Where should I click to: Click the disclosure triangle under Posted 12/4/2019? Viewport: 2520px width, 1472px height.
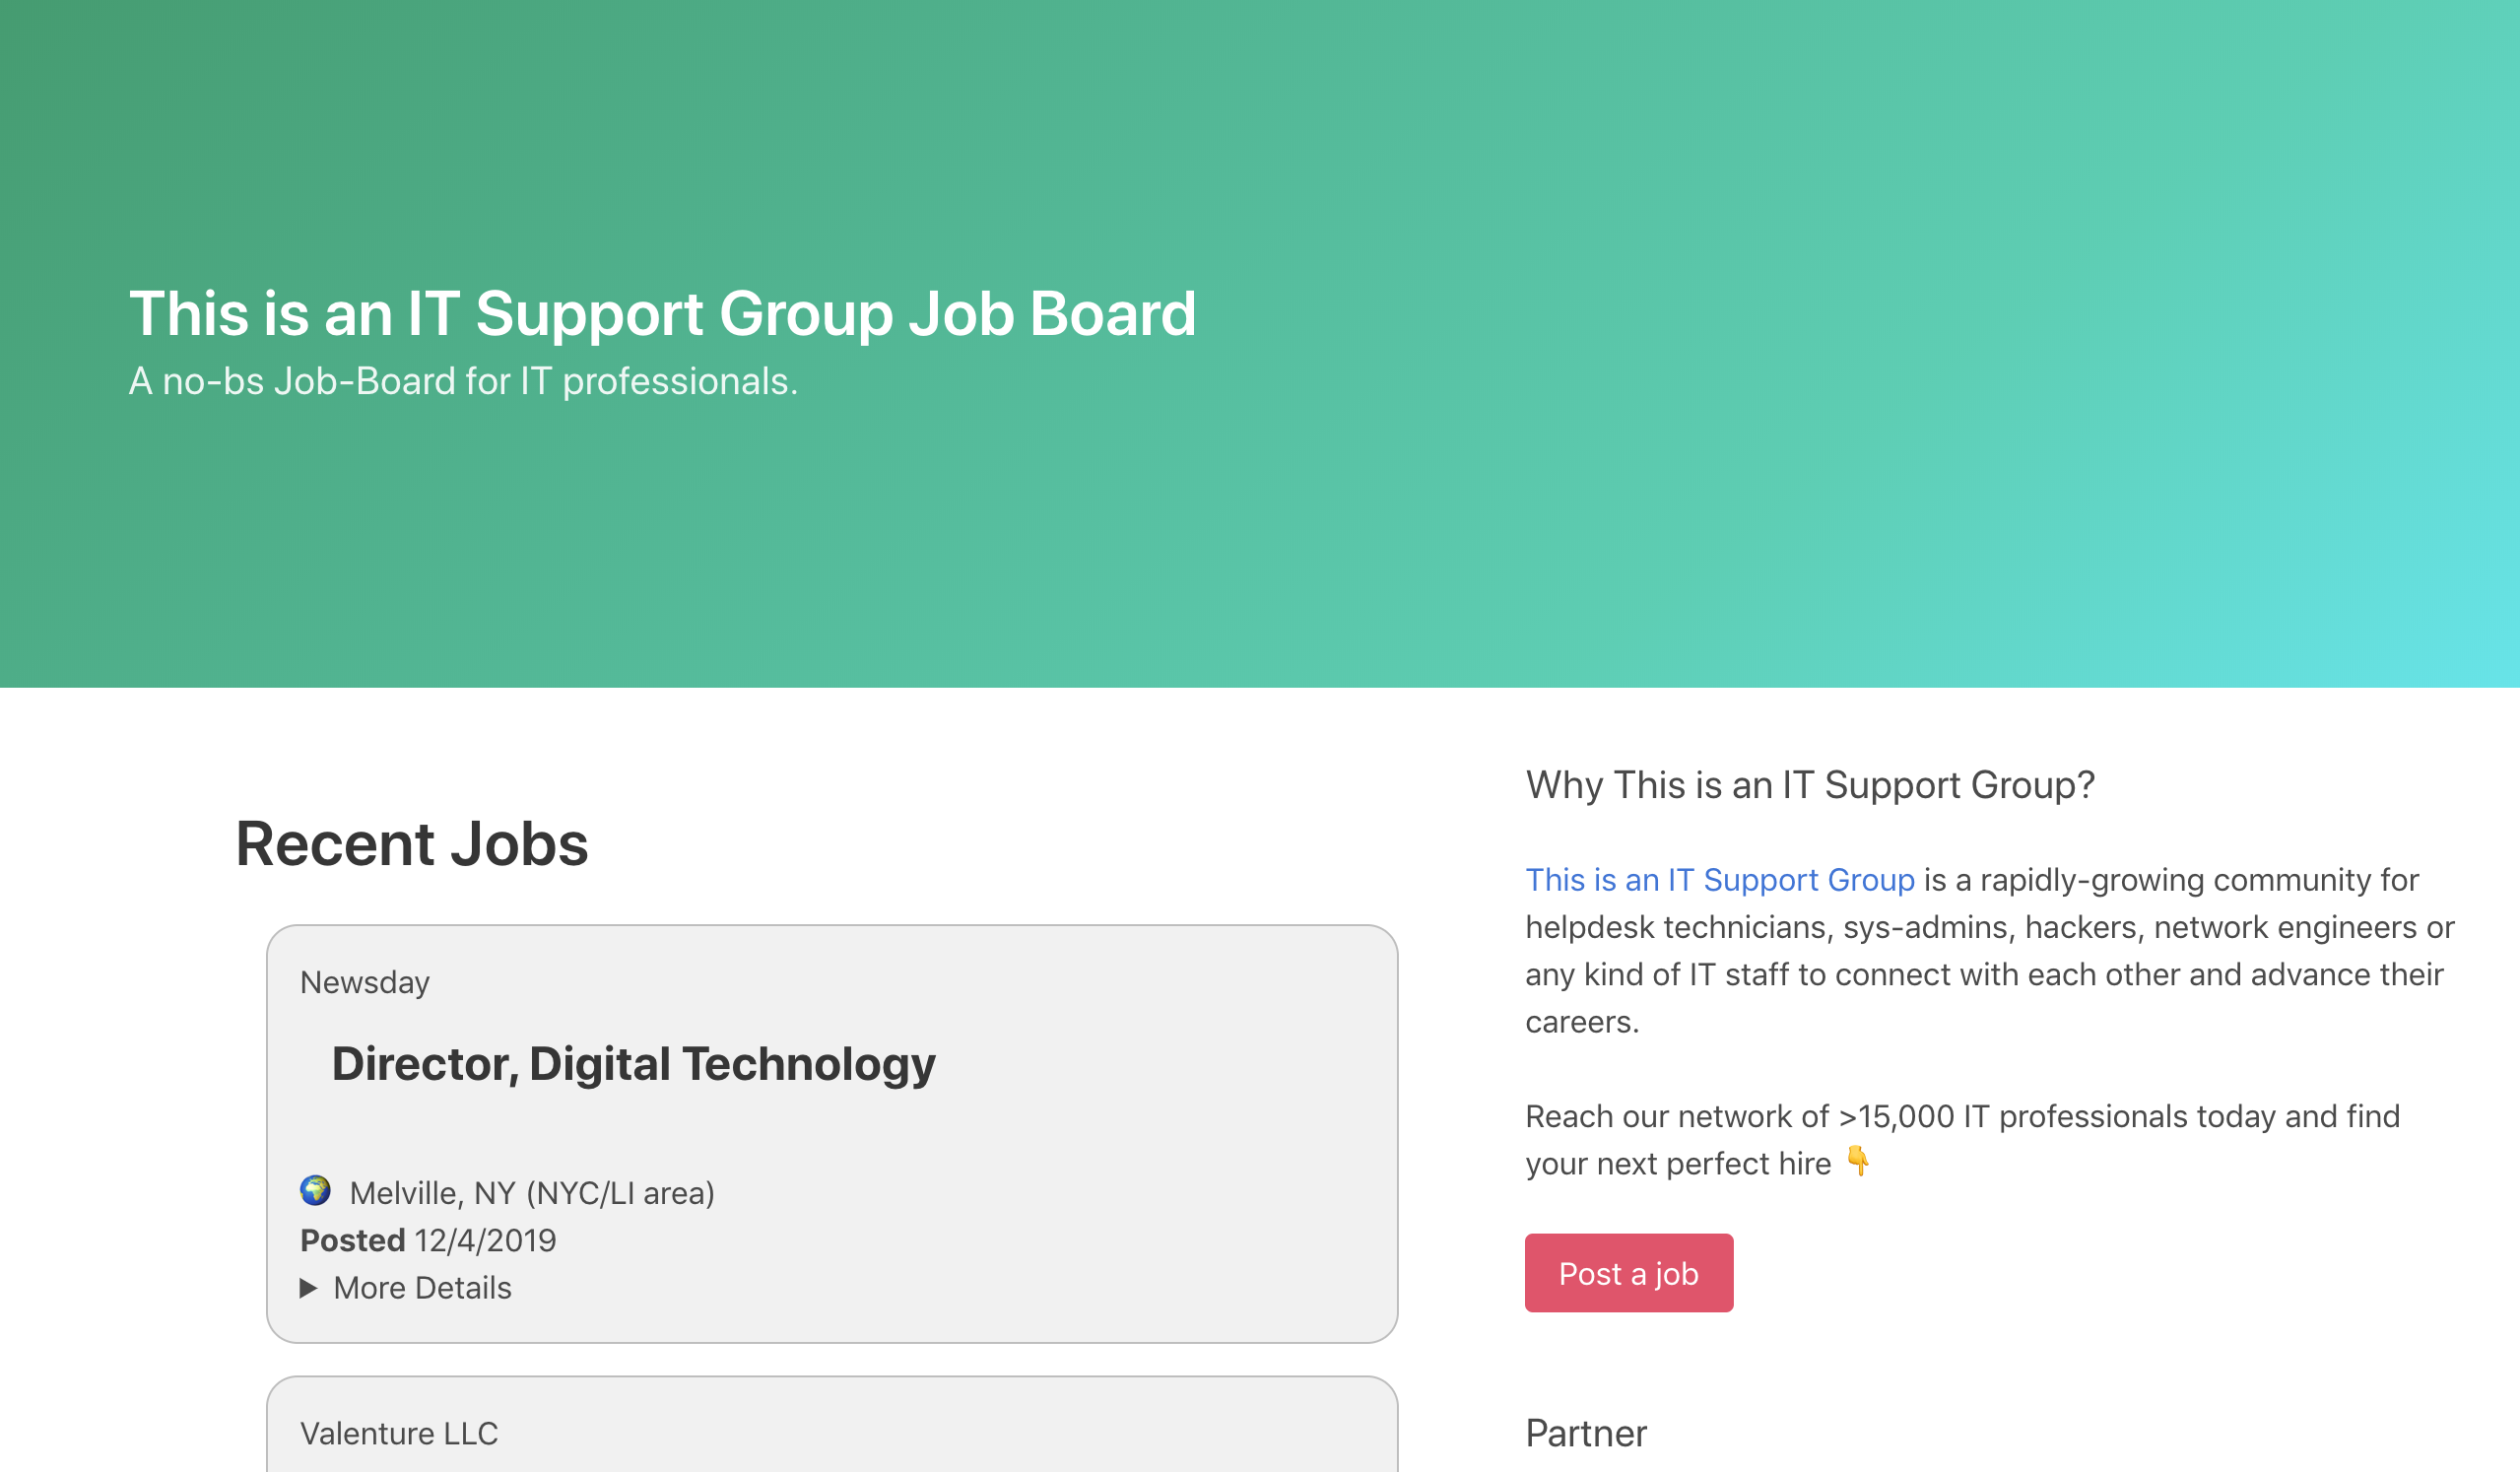click(308, 1288)
